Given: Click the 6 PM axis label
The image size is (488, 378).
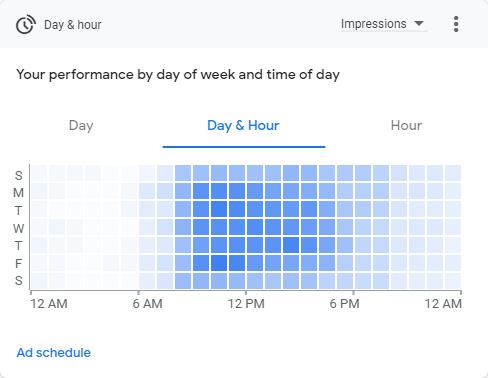Looking at the screenshot, I should [345, 304].
